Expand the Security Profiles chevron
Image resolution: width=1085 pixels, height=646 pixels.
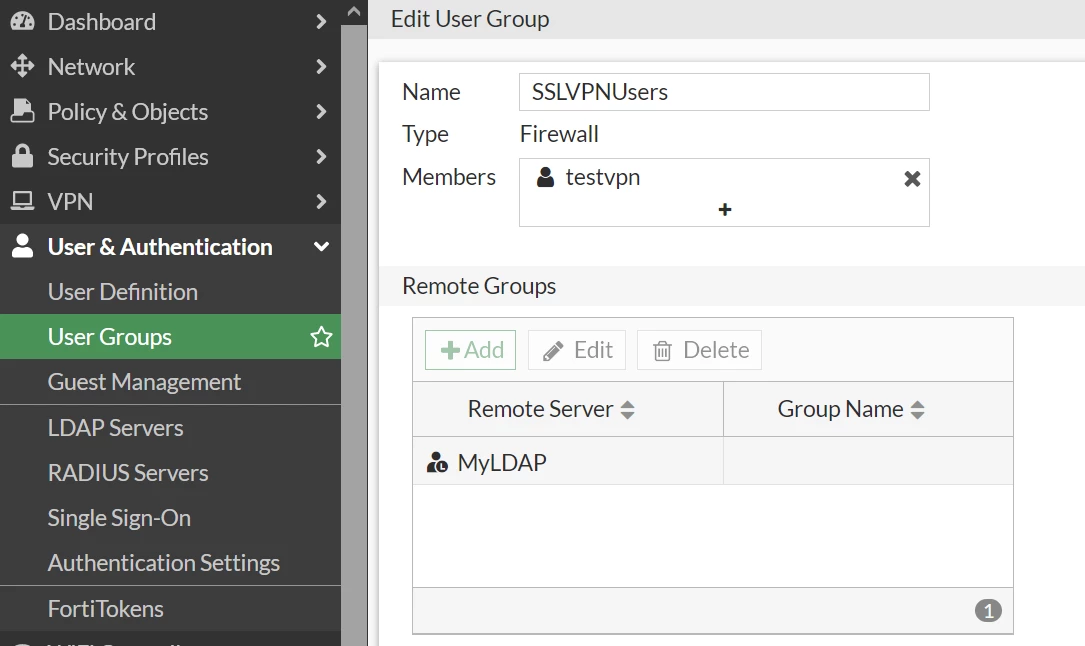tap(320, 156)
